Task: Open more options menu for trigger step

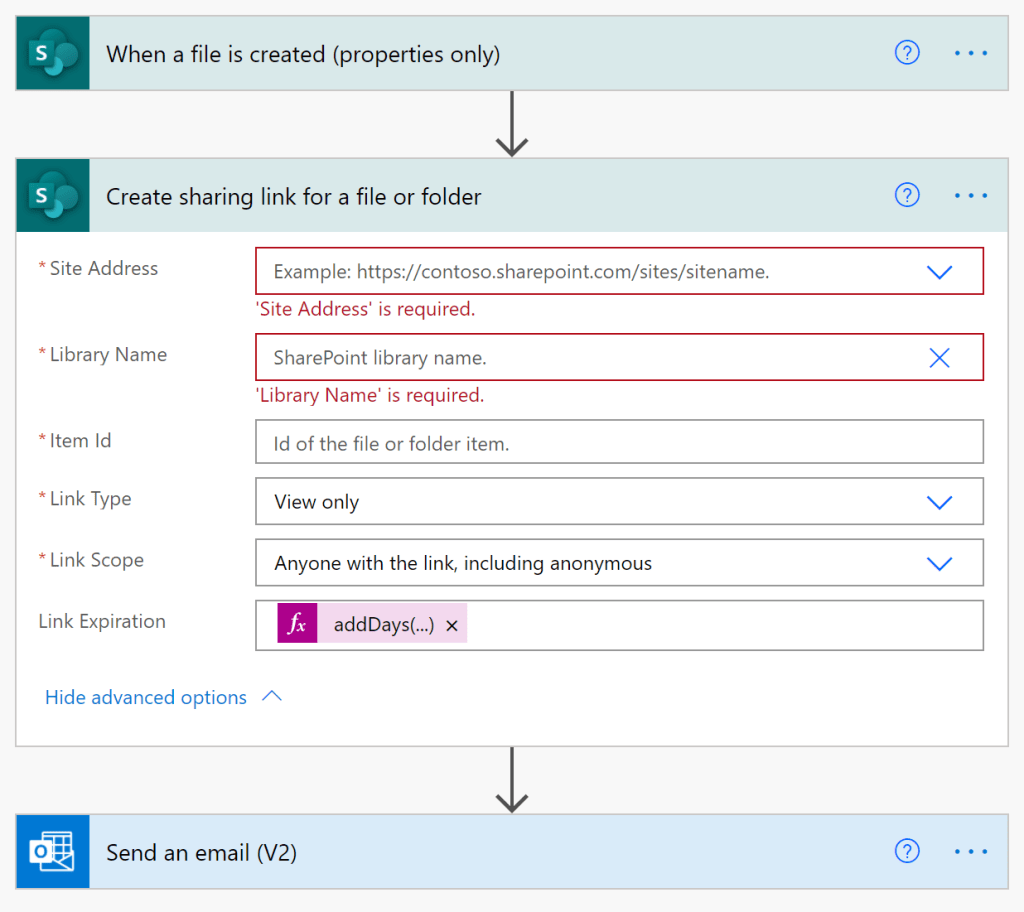Action: (970, 54)
